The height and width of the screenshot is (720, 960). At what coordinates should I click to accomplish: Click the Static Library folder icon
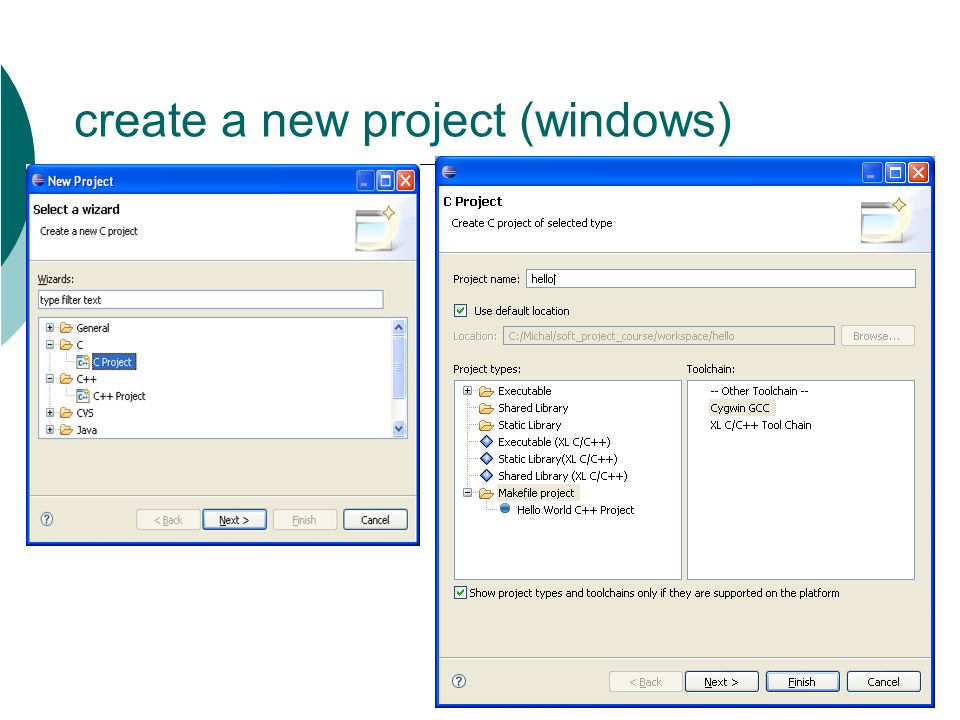(x=486, y=425)
